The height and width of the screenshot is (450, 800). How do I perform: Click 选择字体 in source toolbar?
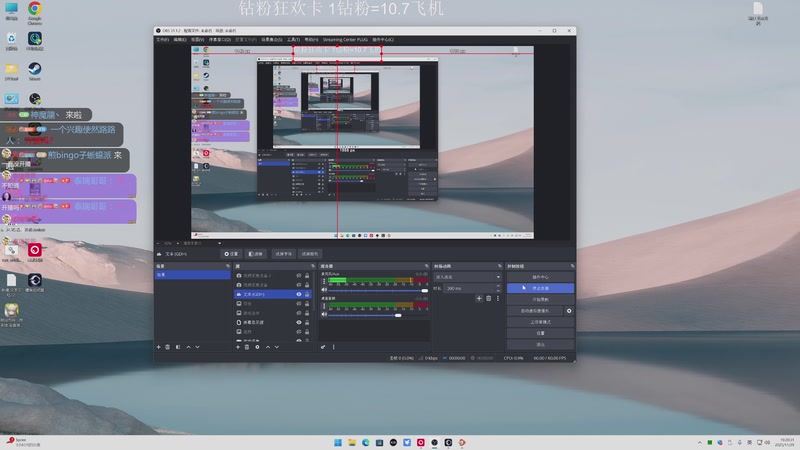tap(283, 254)
